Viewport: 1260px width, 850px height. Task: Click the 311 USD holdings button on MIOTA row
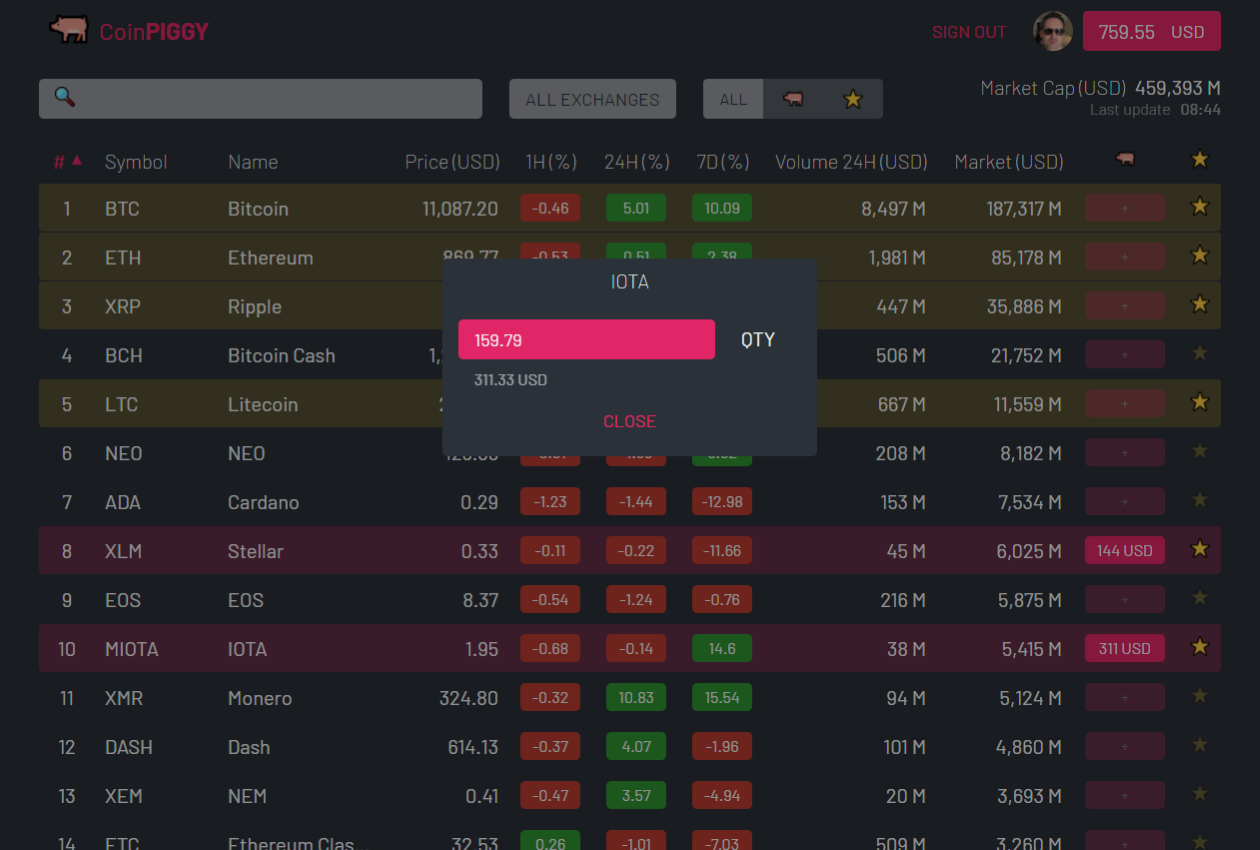click(x=1124, y=648)
